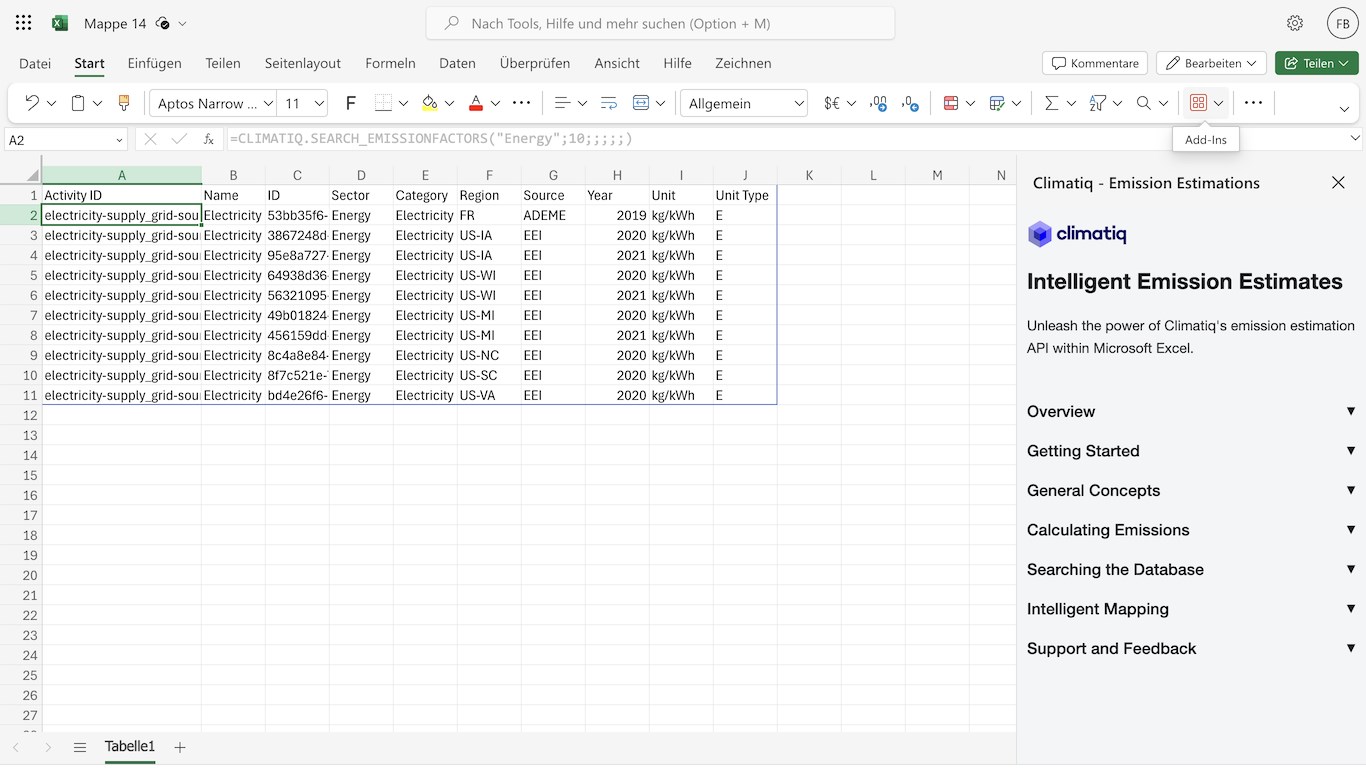Open the Daten tab
This screenshot has width=1366, height=768.
click(457, 63)
